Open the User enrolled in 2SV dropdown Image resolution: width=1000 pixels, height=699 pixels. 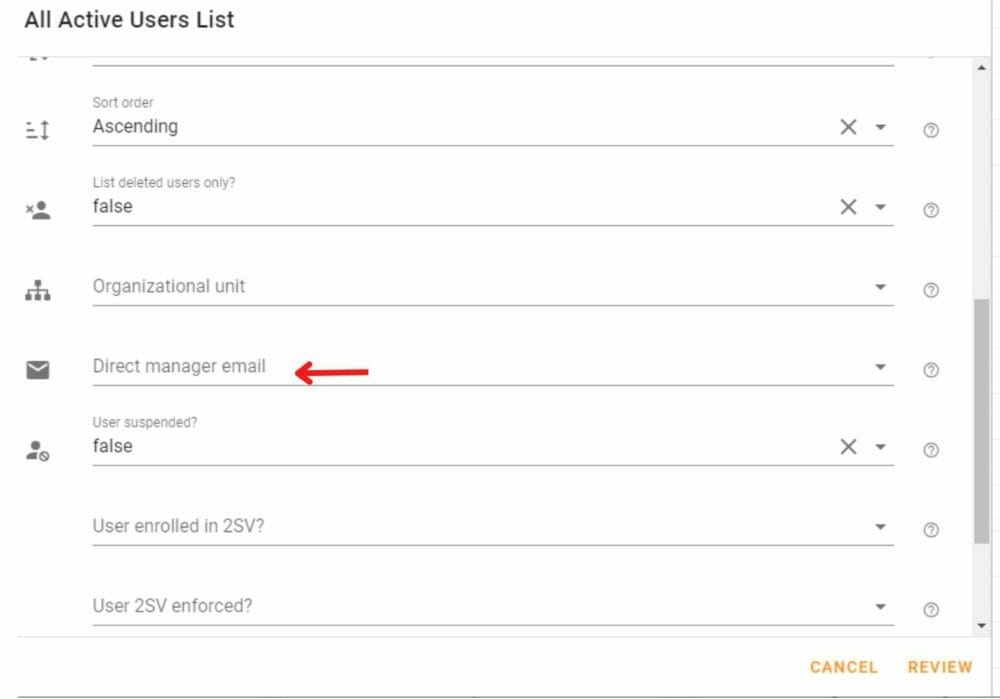880,527
